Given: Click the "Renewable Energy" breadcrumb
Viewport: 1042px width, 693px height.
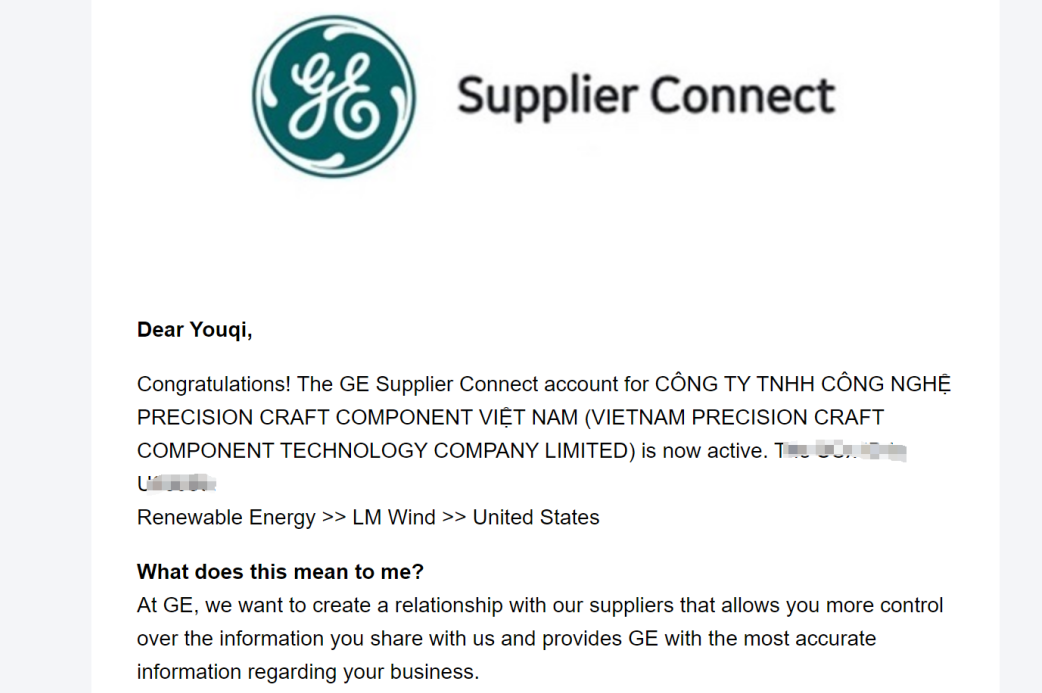Looking at the screenshot, I should [226, 518].
